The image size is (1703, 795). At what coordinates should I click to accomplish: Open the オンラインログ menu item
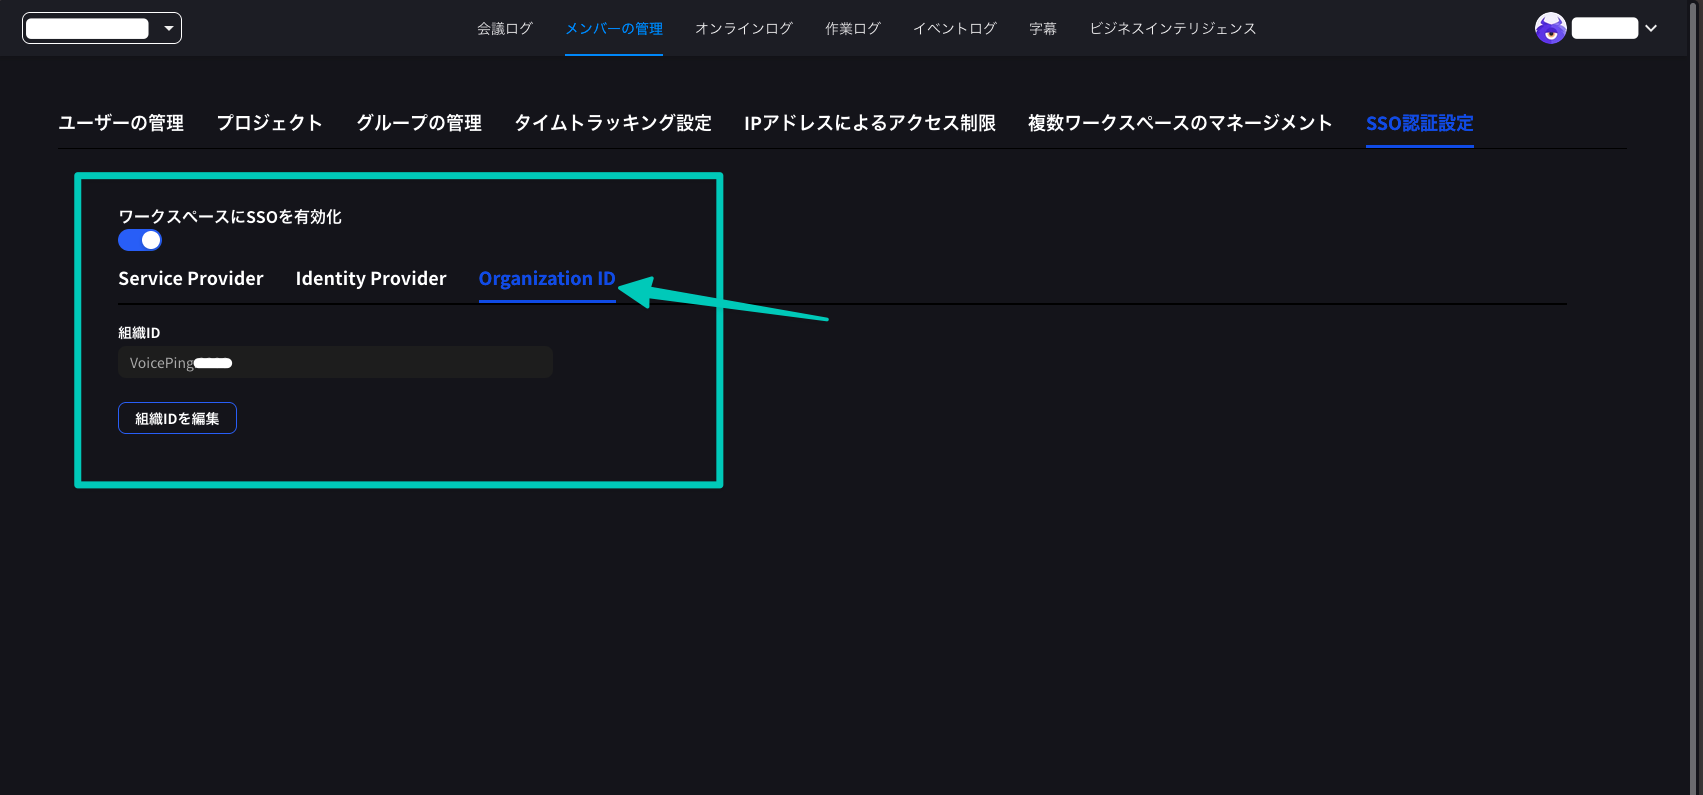pos(744,28)
